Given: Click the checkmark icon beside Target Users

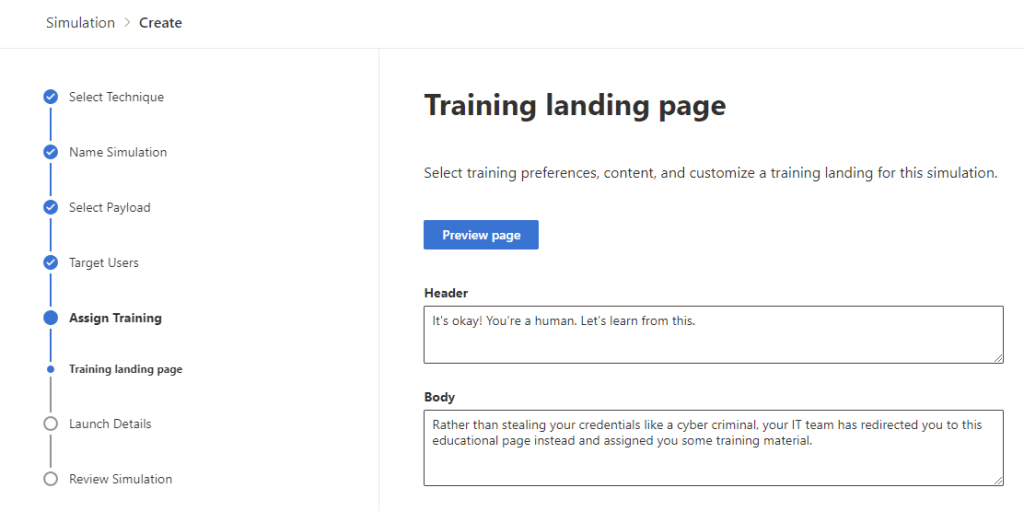Looking at the screenshot, I should click(50, 263).
